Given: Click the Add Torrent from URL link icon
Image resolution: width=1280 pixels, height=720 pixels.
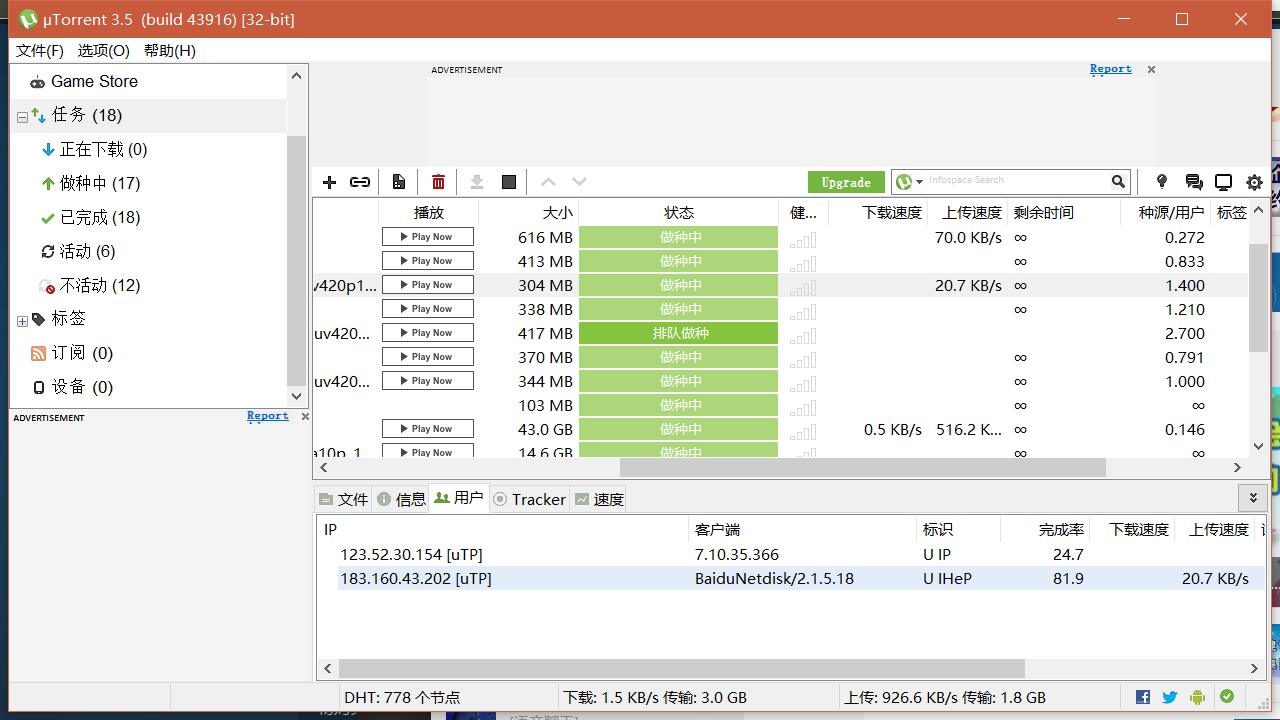Looking at the screenshot, I should click(360, 182).
